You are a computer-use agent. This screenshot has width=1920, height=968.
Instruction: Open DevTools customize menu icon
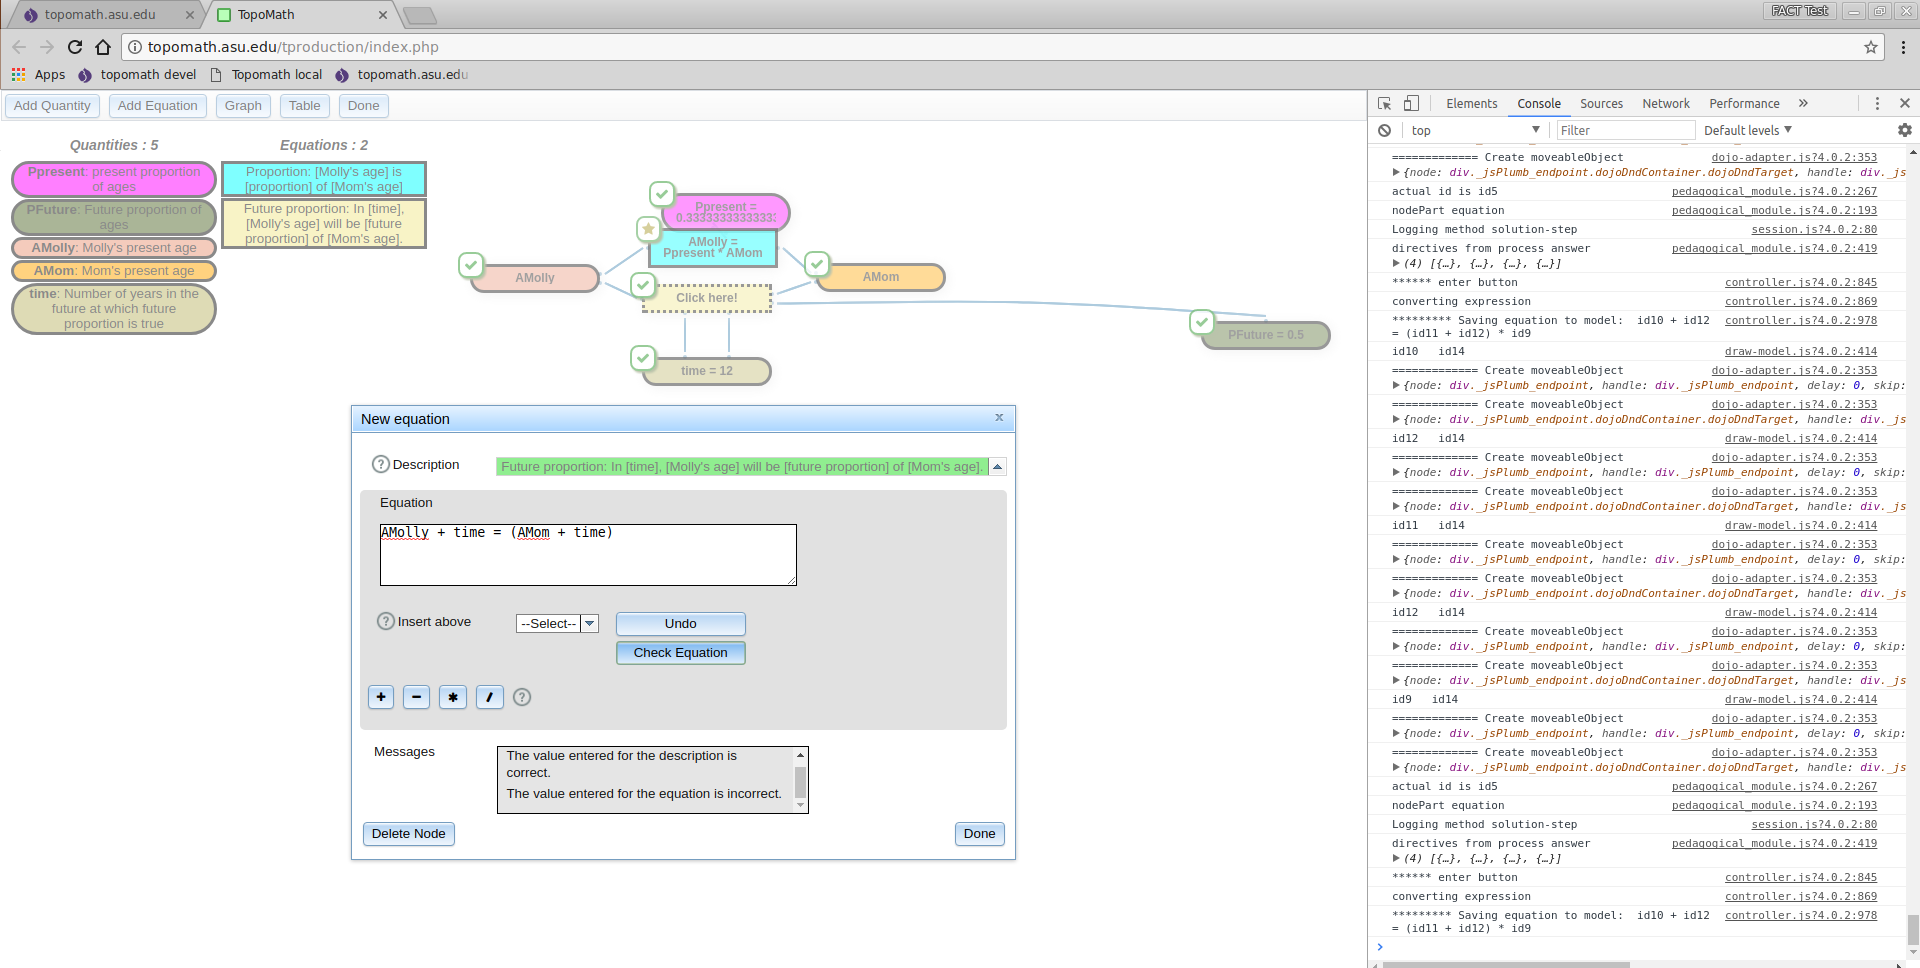pos(1877,103)
